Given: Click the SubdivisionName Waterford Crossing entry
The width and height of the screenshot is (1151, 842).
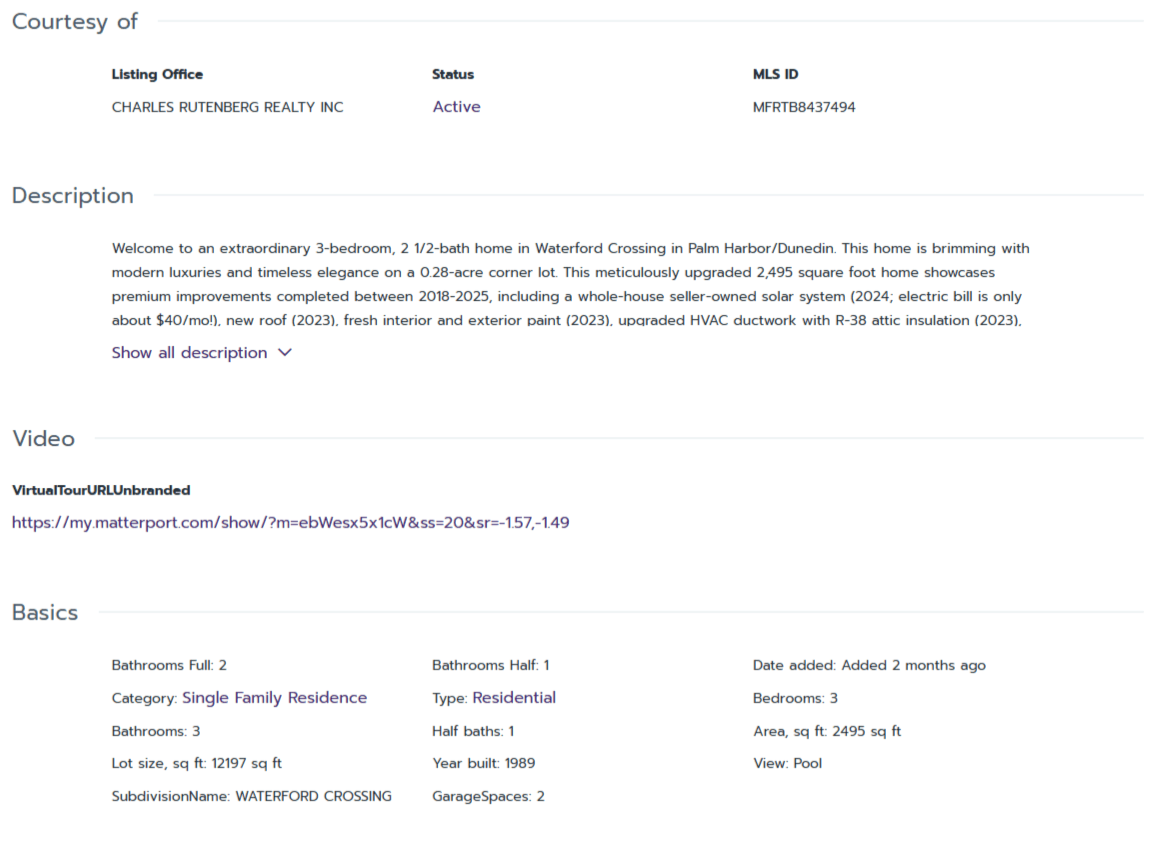Looking at the screenshot, I should 252,797.
